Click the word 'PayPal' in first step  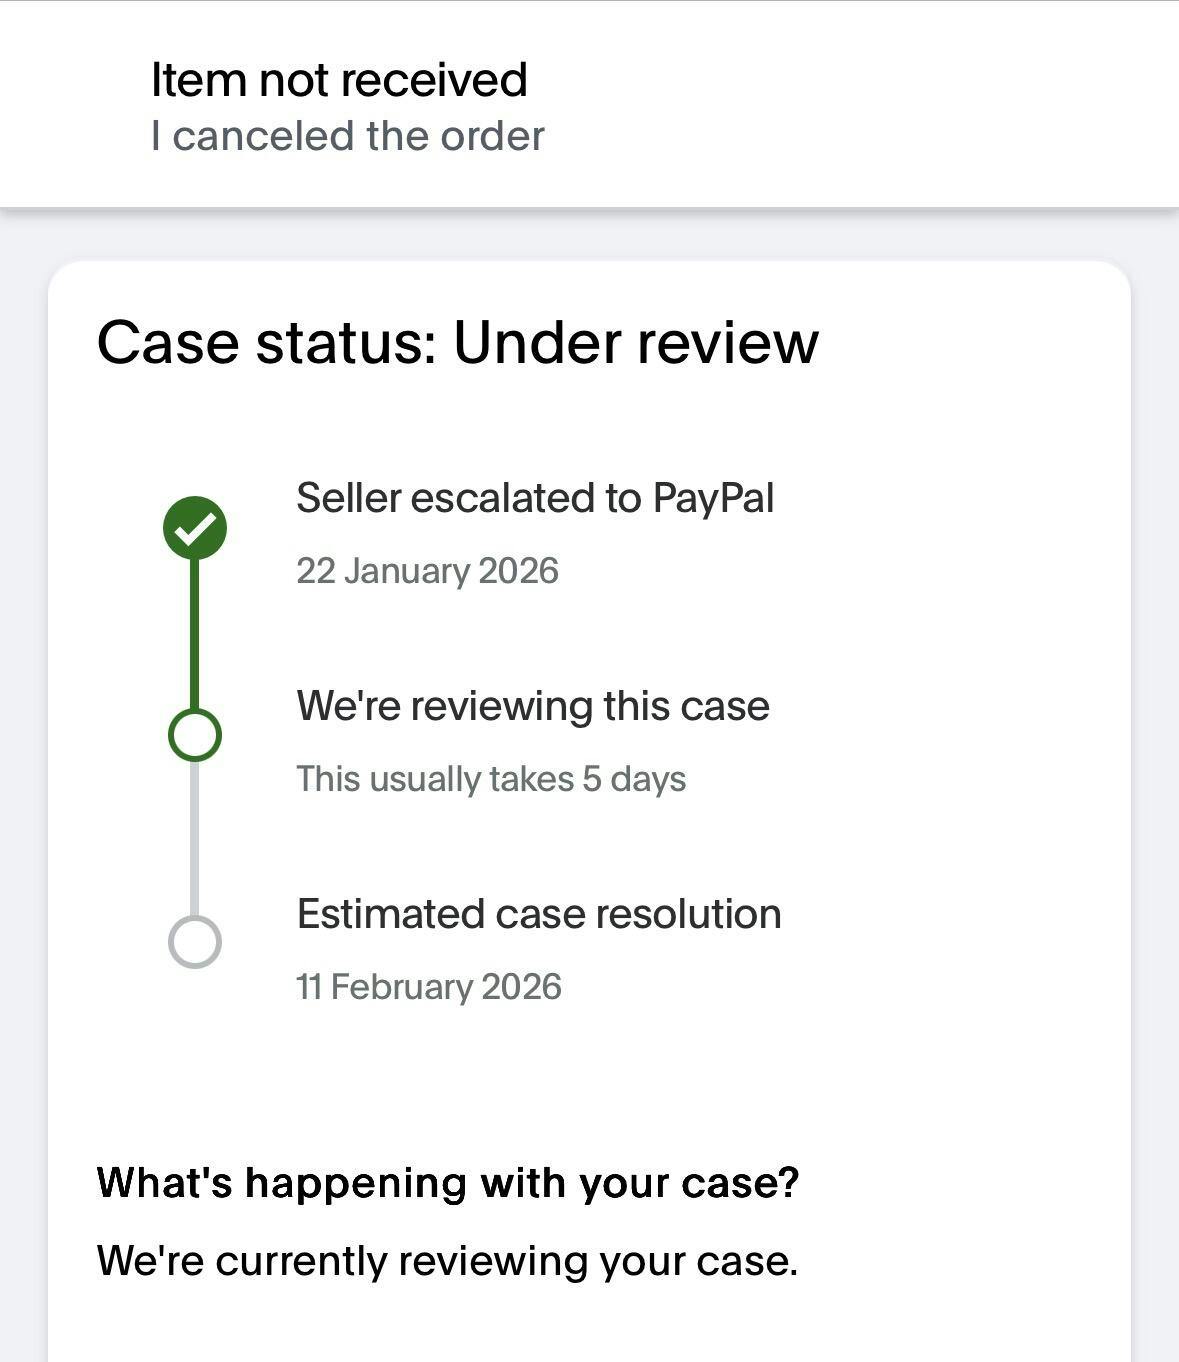click(713, 498)
